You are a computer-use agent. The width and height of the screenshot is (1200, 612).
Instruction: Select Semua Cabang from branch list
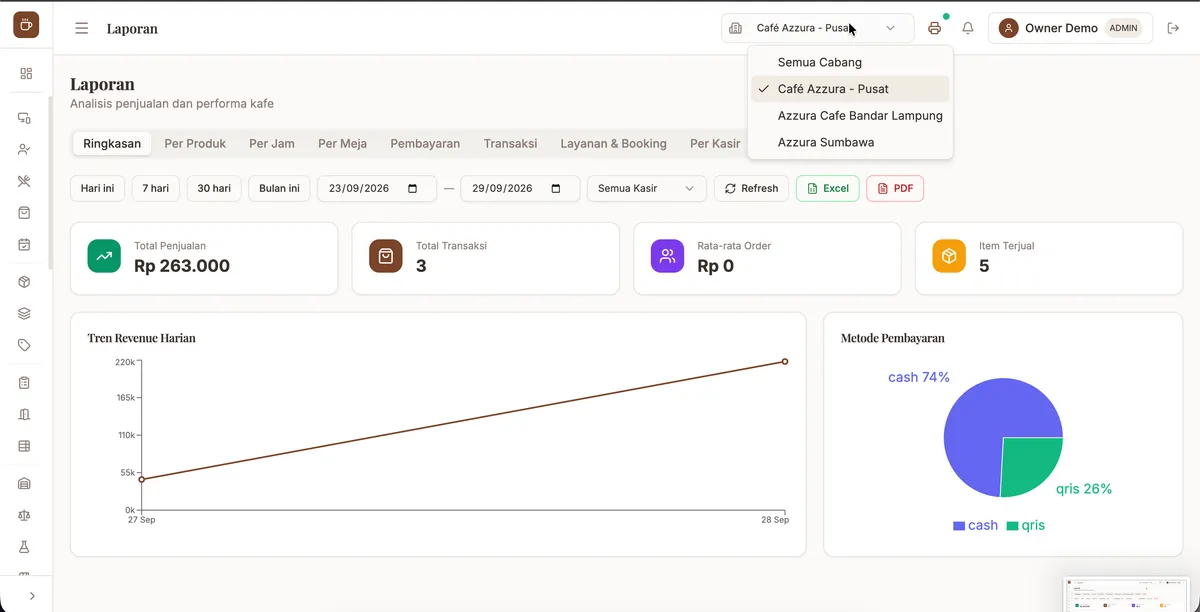pyautogui.click(x=850, y=62)
